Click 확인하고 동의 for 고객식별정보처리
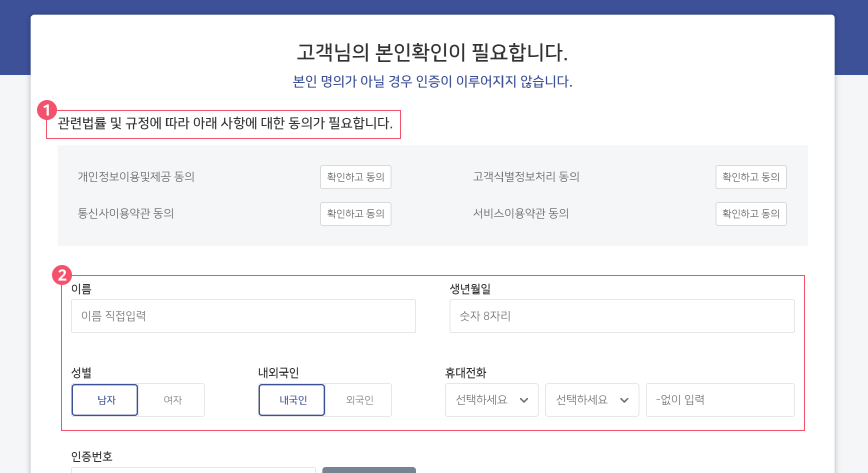The width and height of the screenshot is (868, 473). click(x=751, y=177)
